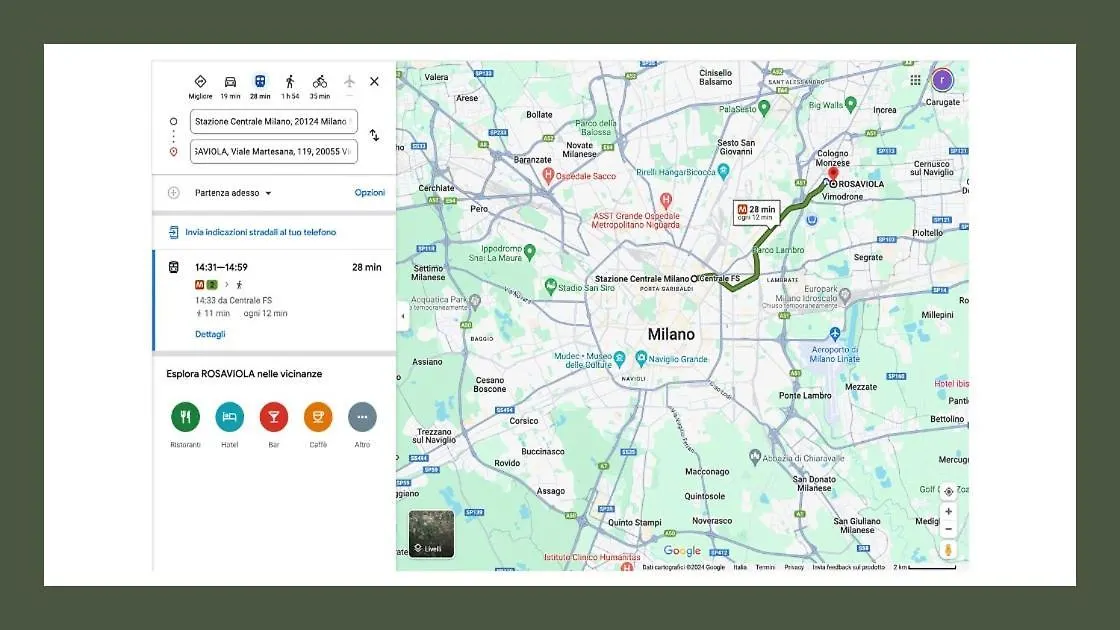The image size is (1120, 630).
Task: Open Dettagli for the transit route
Action: [x=210, y=334]
